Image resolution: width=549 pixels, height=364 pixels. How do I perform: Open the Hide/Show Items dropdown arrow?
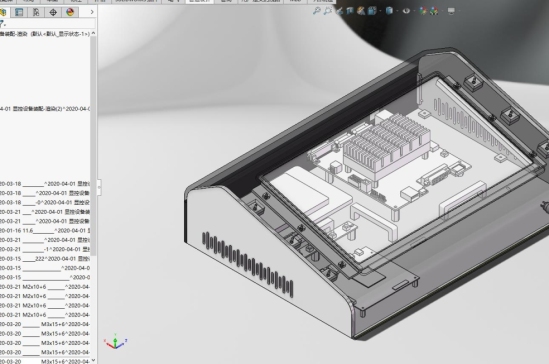pos(414,11)
